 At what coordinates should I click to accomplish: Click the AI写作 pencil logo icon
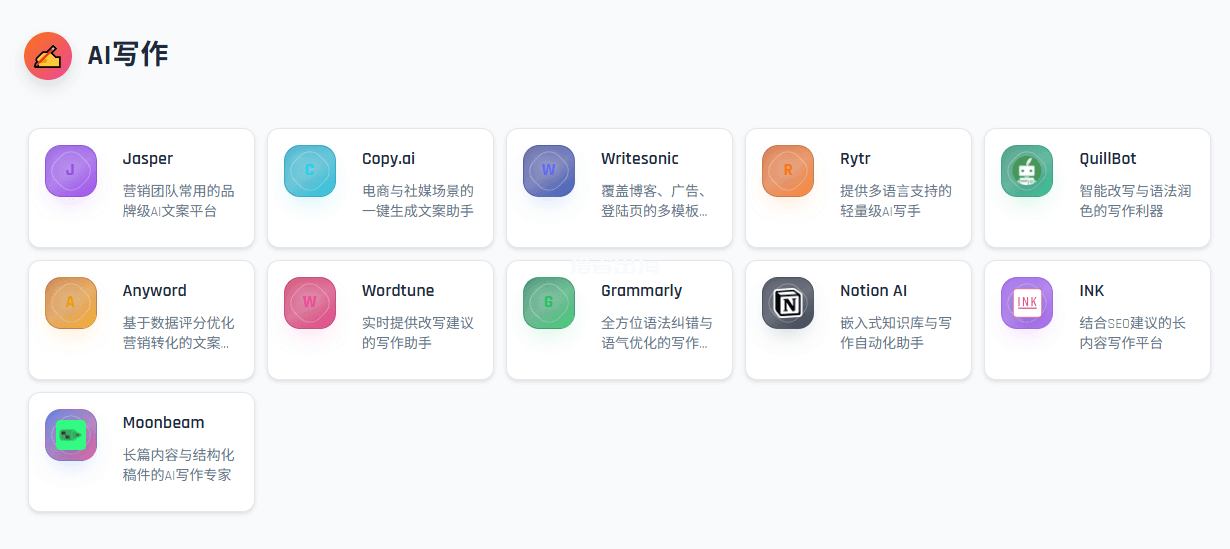48,56
